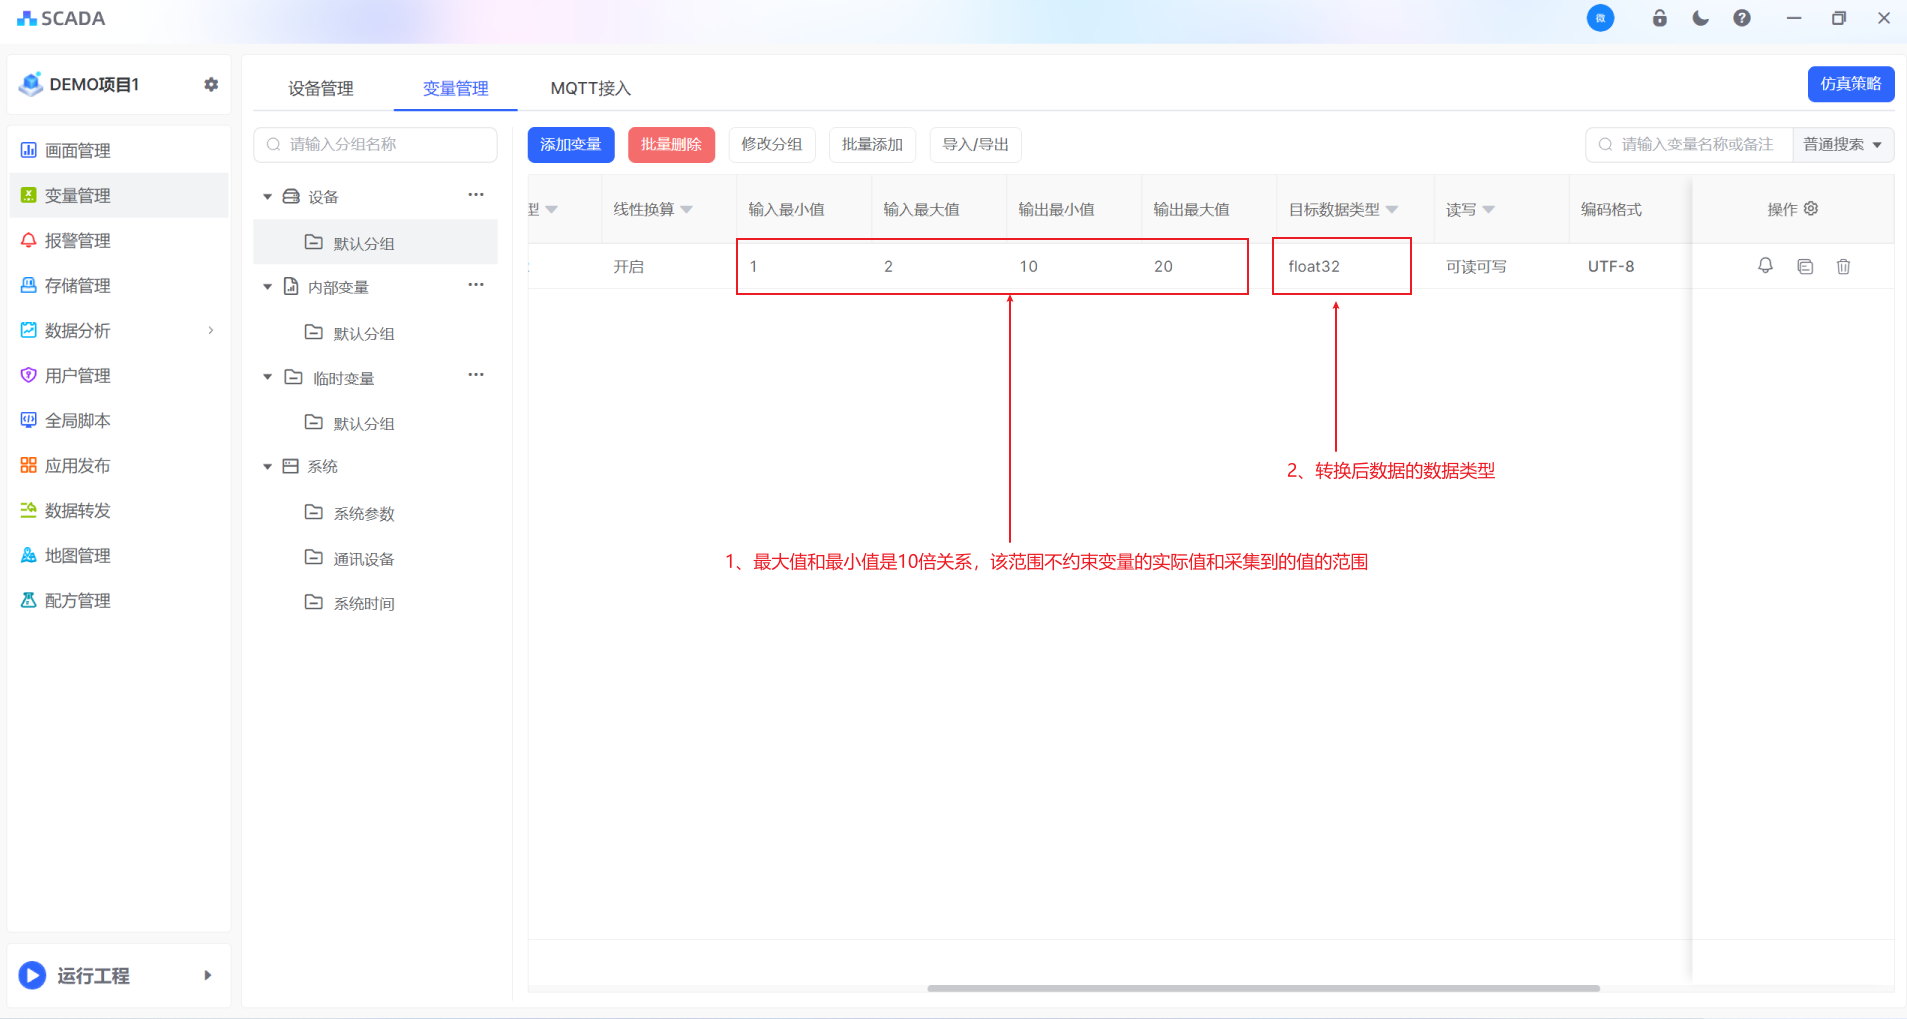1907x1019 pixels.
Task: Collapse the 内部变量 tree node
Action: click(x=267, y=287)
